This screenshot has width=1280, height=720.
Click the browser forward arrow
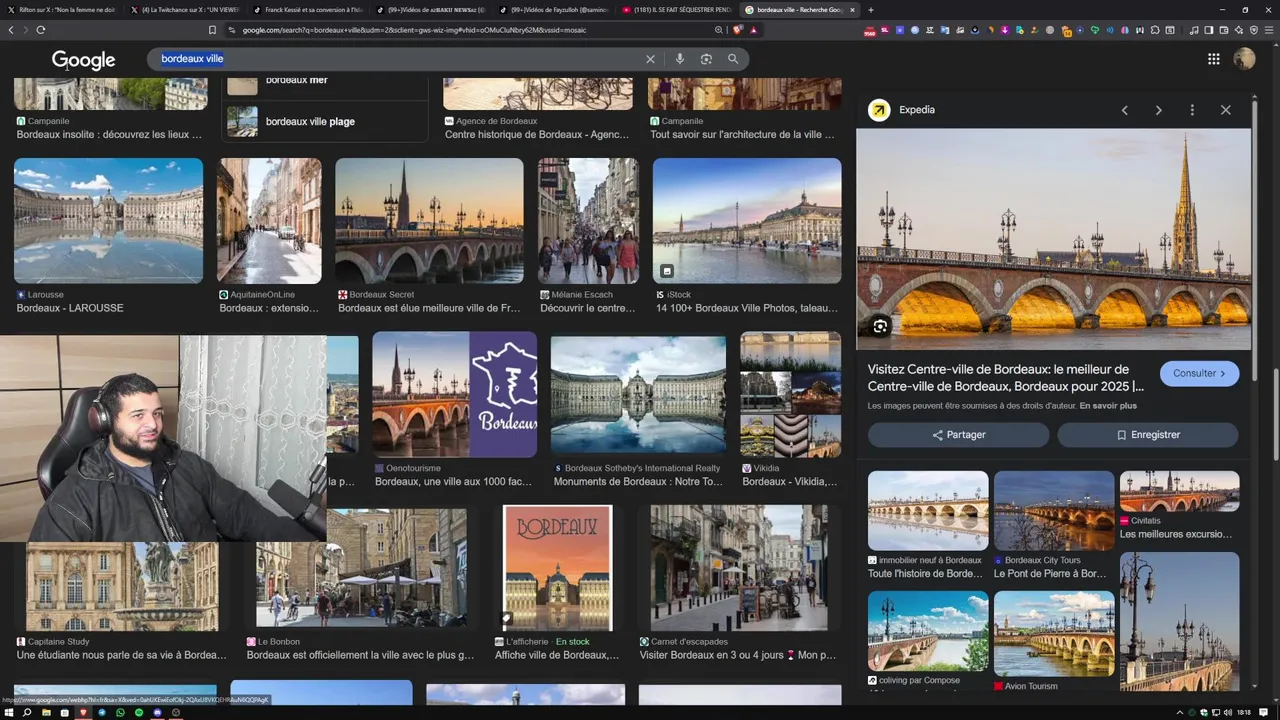click(26, 30)
